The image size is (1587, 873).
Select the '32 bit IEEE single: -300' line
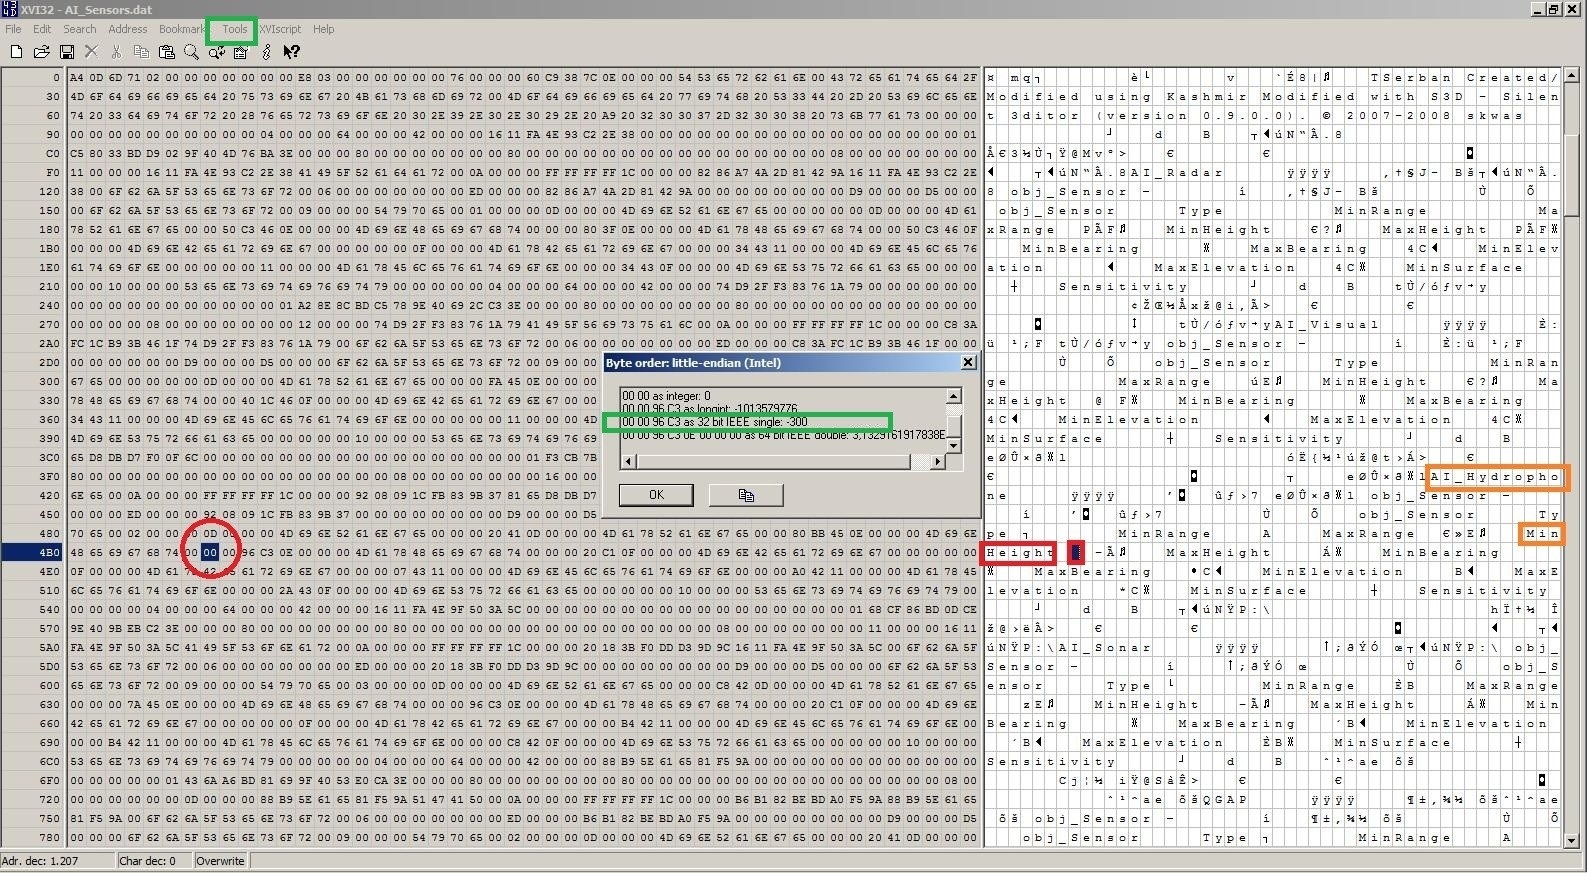click(715, 422)
